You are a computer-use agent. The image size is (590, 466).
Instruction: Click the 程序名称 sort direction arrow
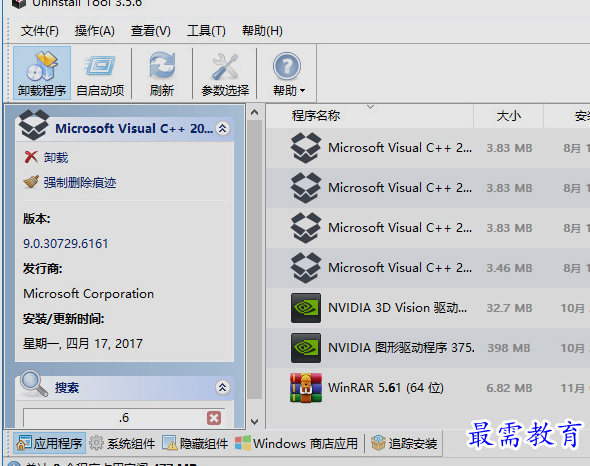tap(371, 107)
